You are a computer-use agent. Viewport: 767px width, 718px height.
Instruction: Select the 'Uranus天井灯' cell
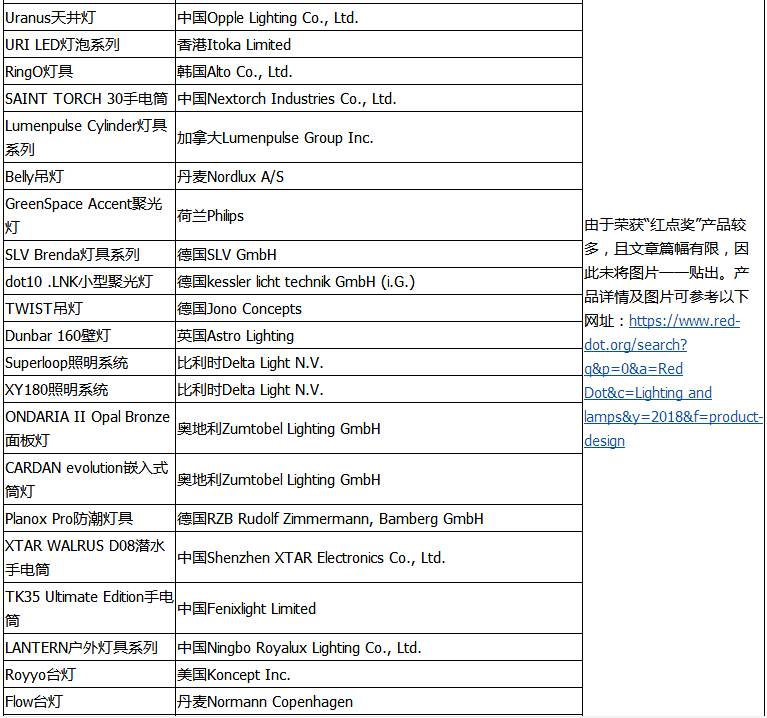coord(90,18)
